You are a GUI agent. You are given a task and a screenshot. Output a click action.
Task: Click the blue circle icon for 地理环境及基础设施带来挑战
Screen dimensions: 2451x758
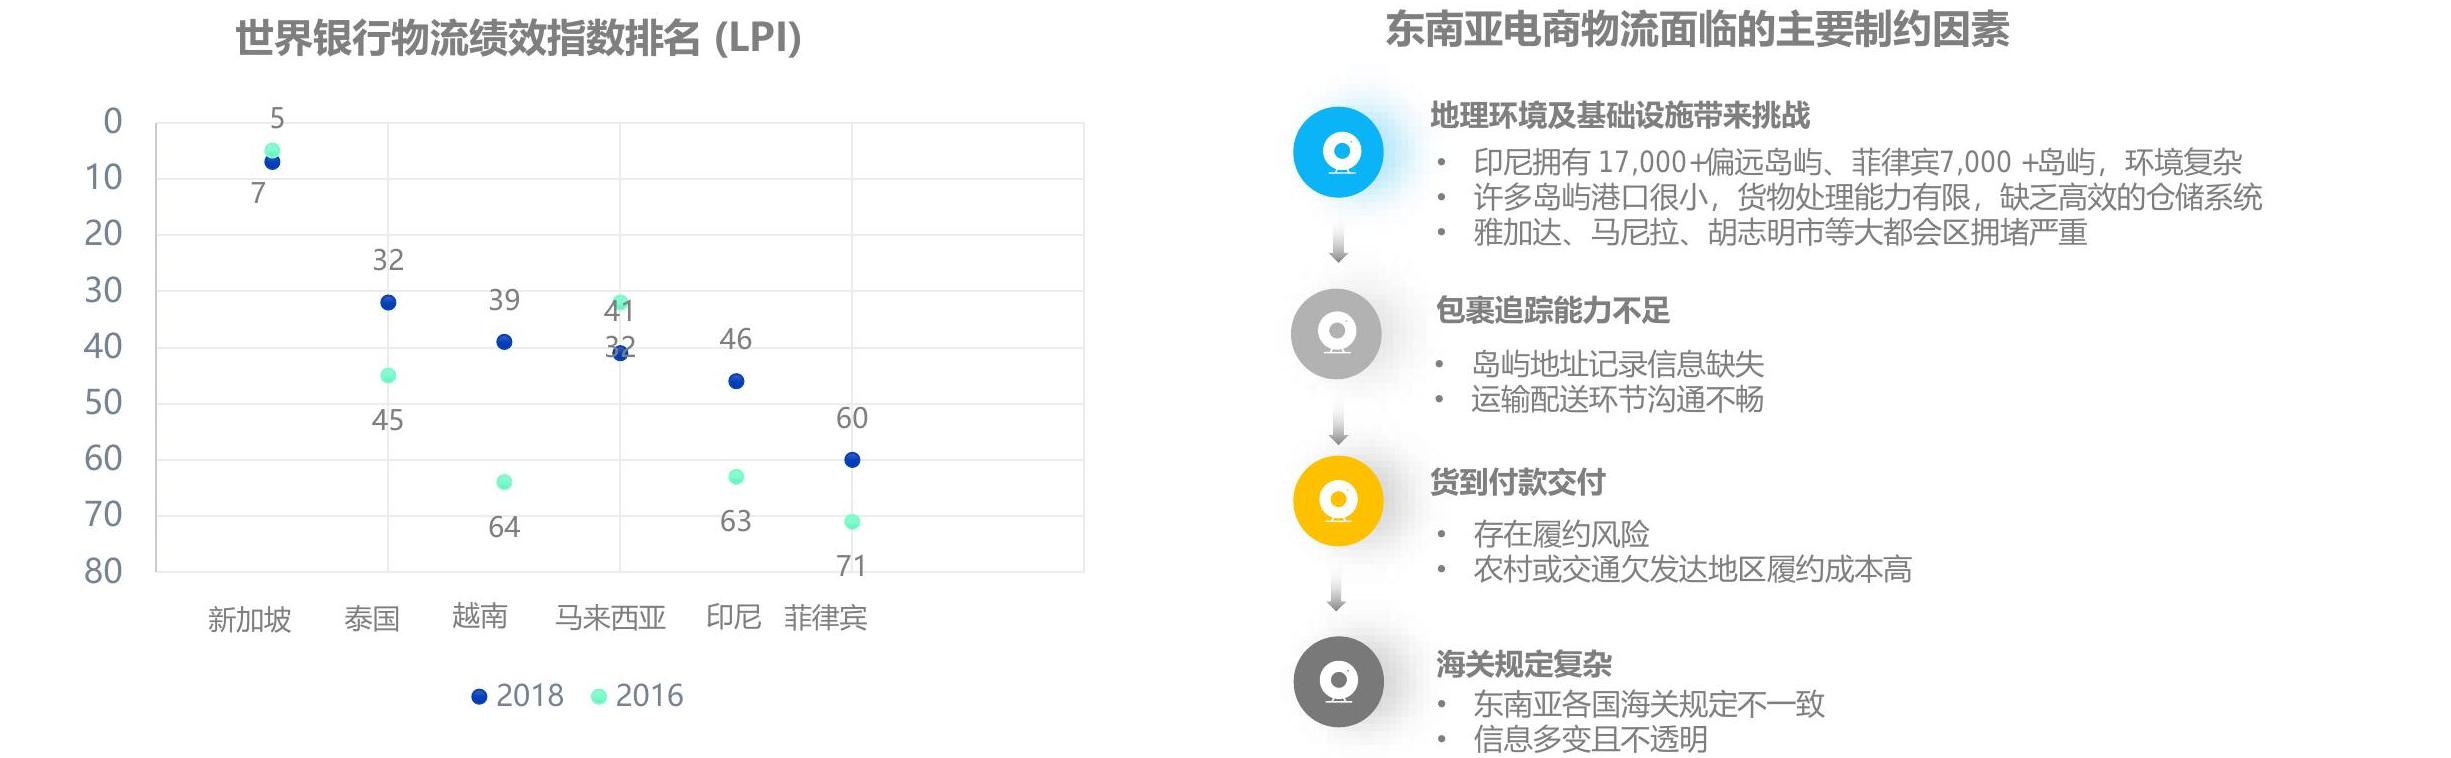click(1338, 152)
